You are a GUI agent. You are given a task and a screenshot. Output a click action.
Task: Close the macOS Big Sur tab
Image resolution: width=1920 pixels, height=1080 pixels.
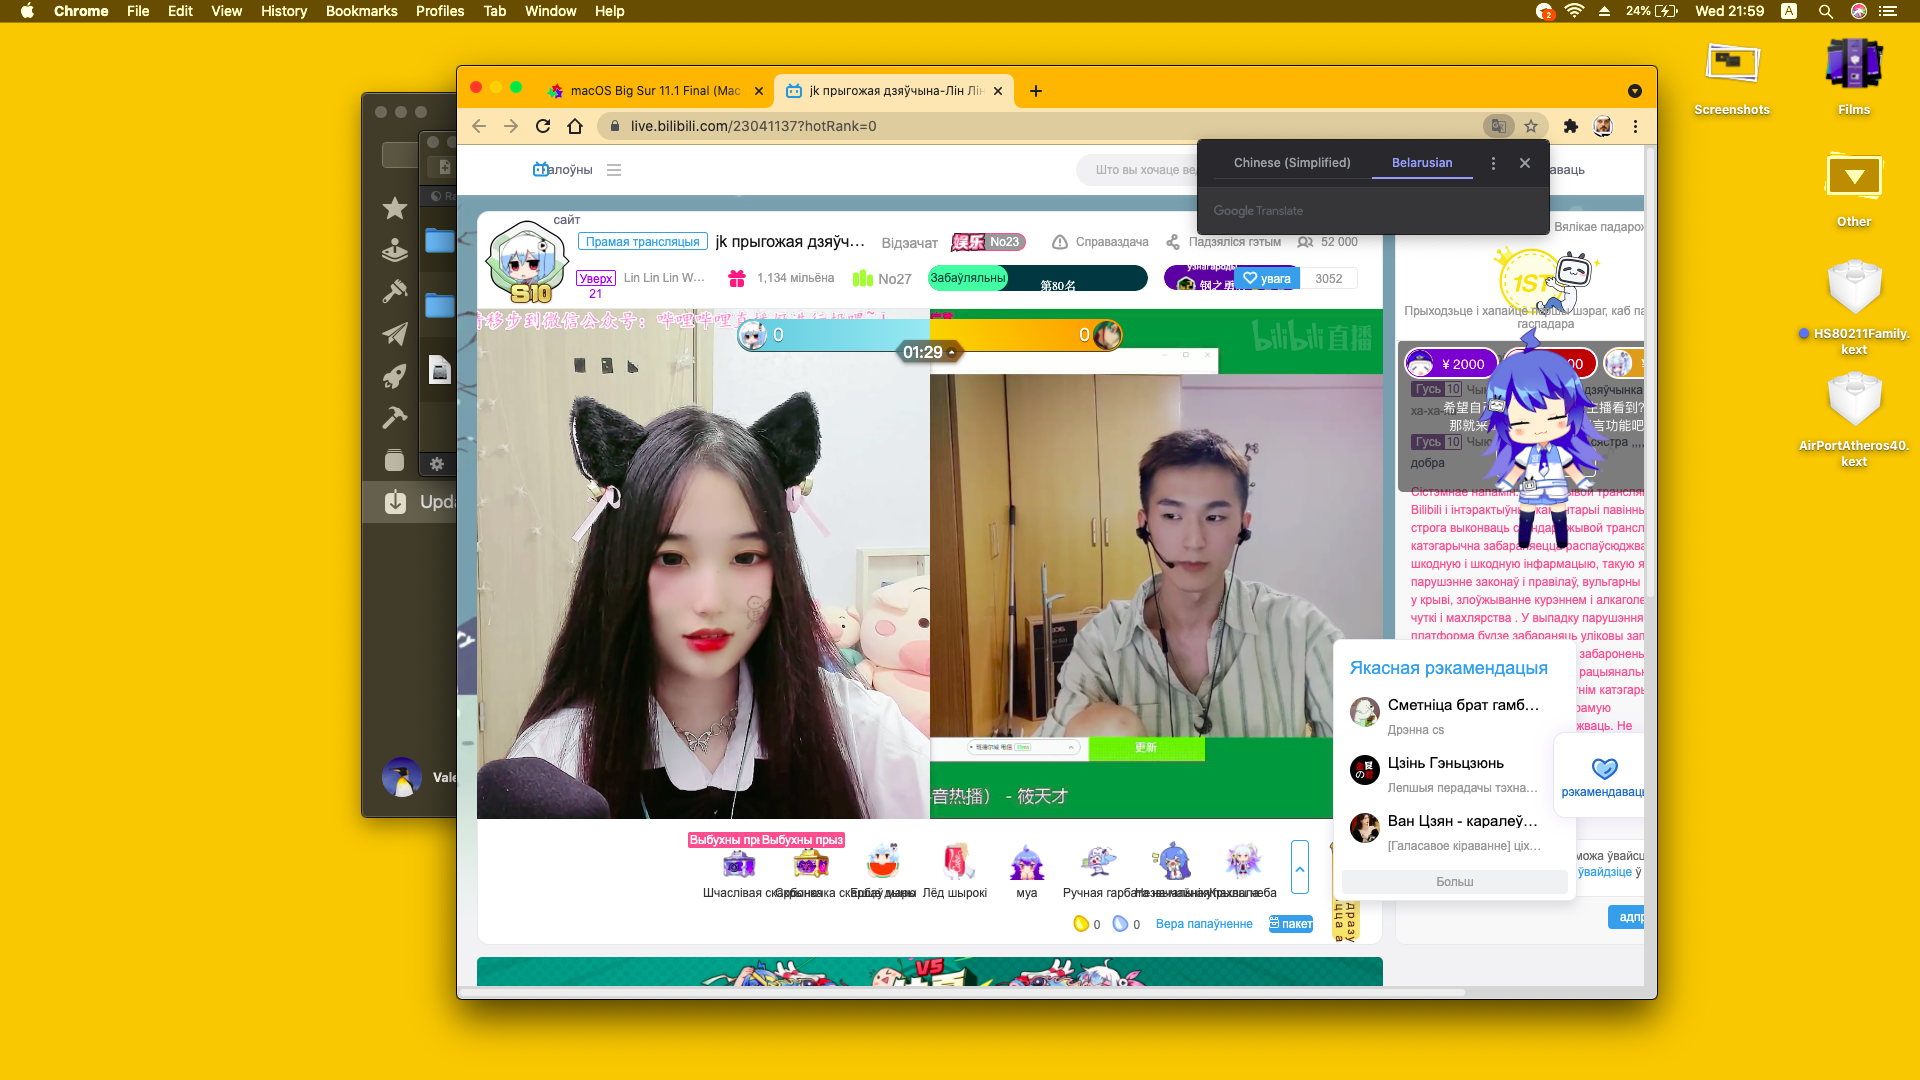[x=759, y=91]
